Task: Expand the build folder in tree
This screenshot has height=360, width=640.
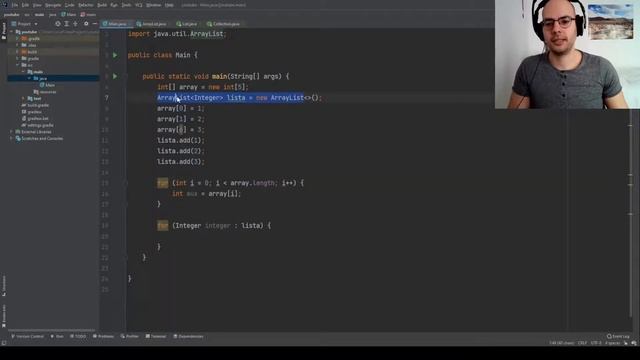Action: click(18, 52)
